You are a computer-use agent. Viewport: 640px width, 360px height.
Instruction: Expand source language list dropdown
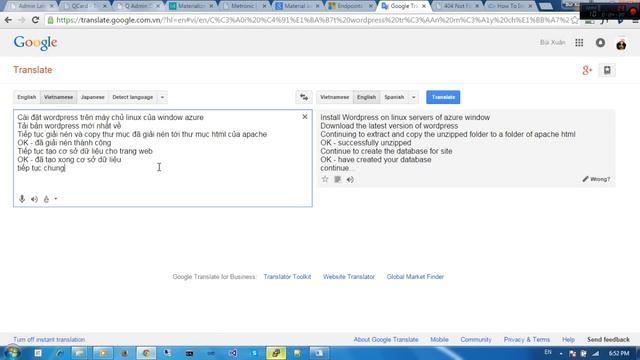coord(162,97)
